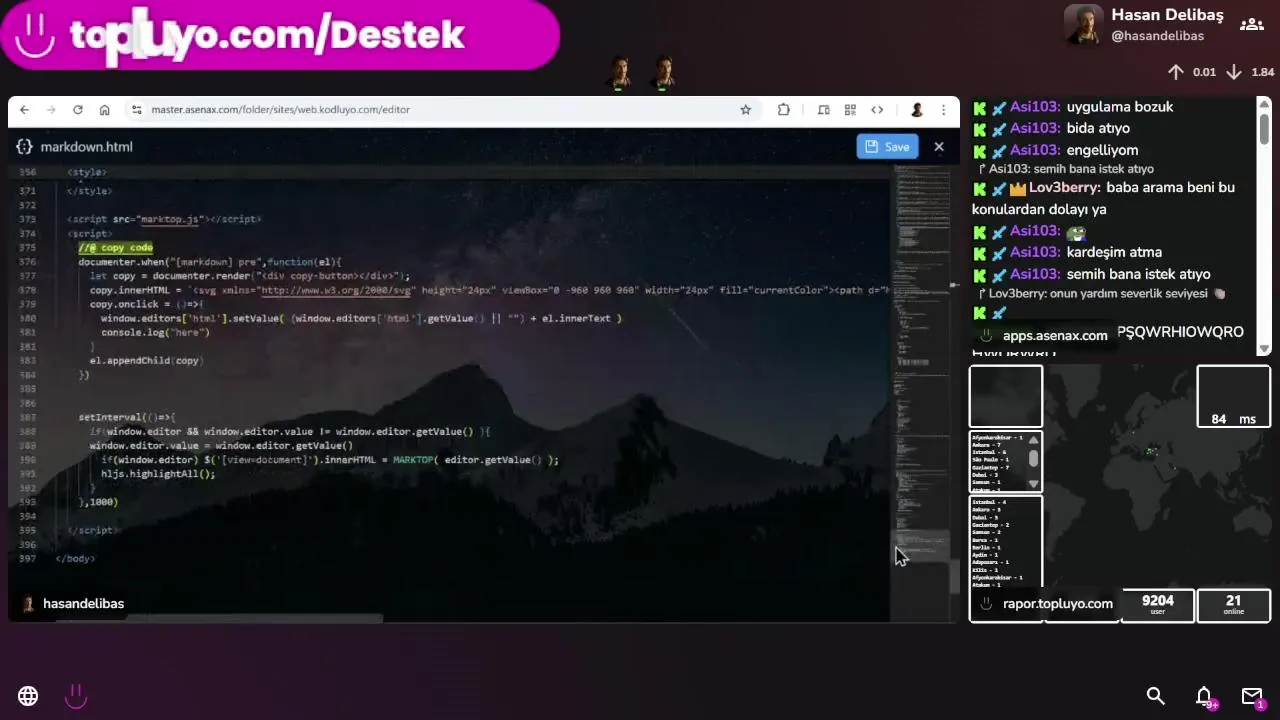Click the QR code toolbar icon
Viewport: 1280px width, 720px height.
pos(850,110)
